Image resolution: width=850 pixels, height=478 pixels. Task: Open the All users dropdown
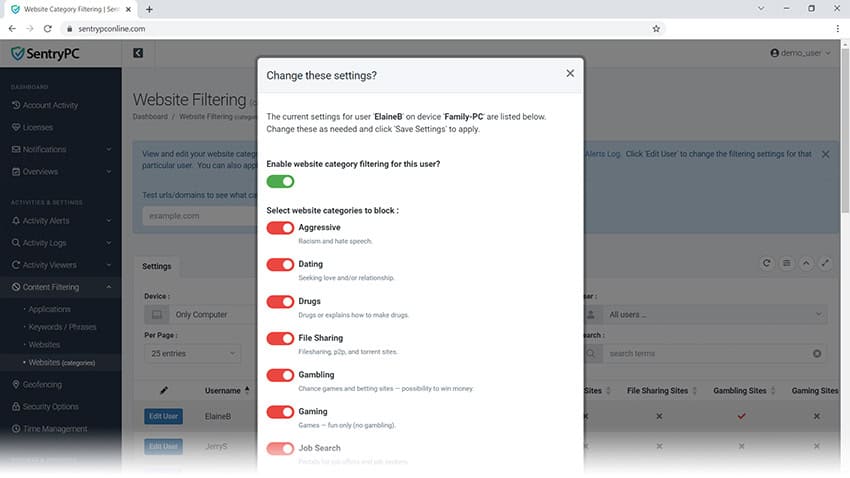click(x=715, y=314)
